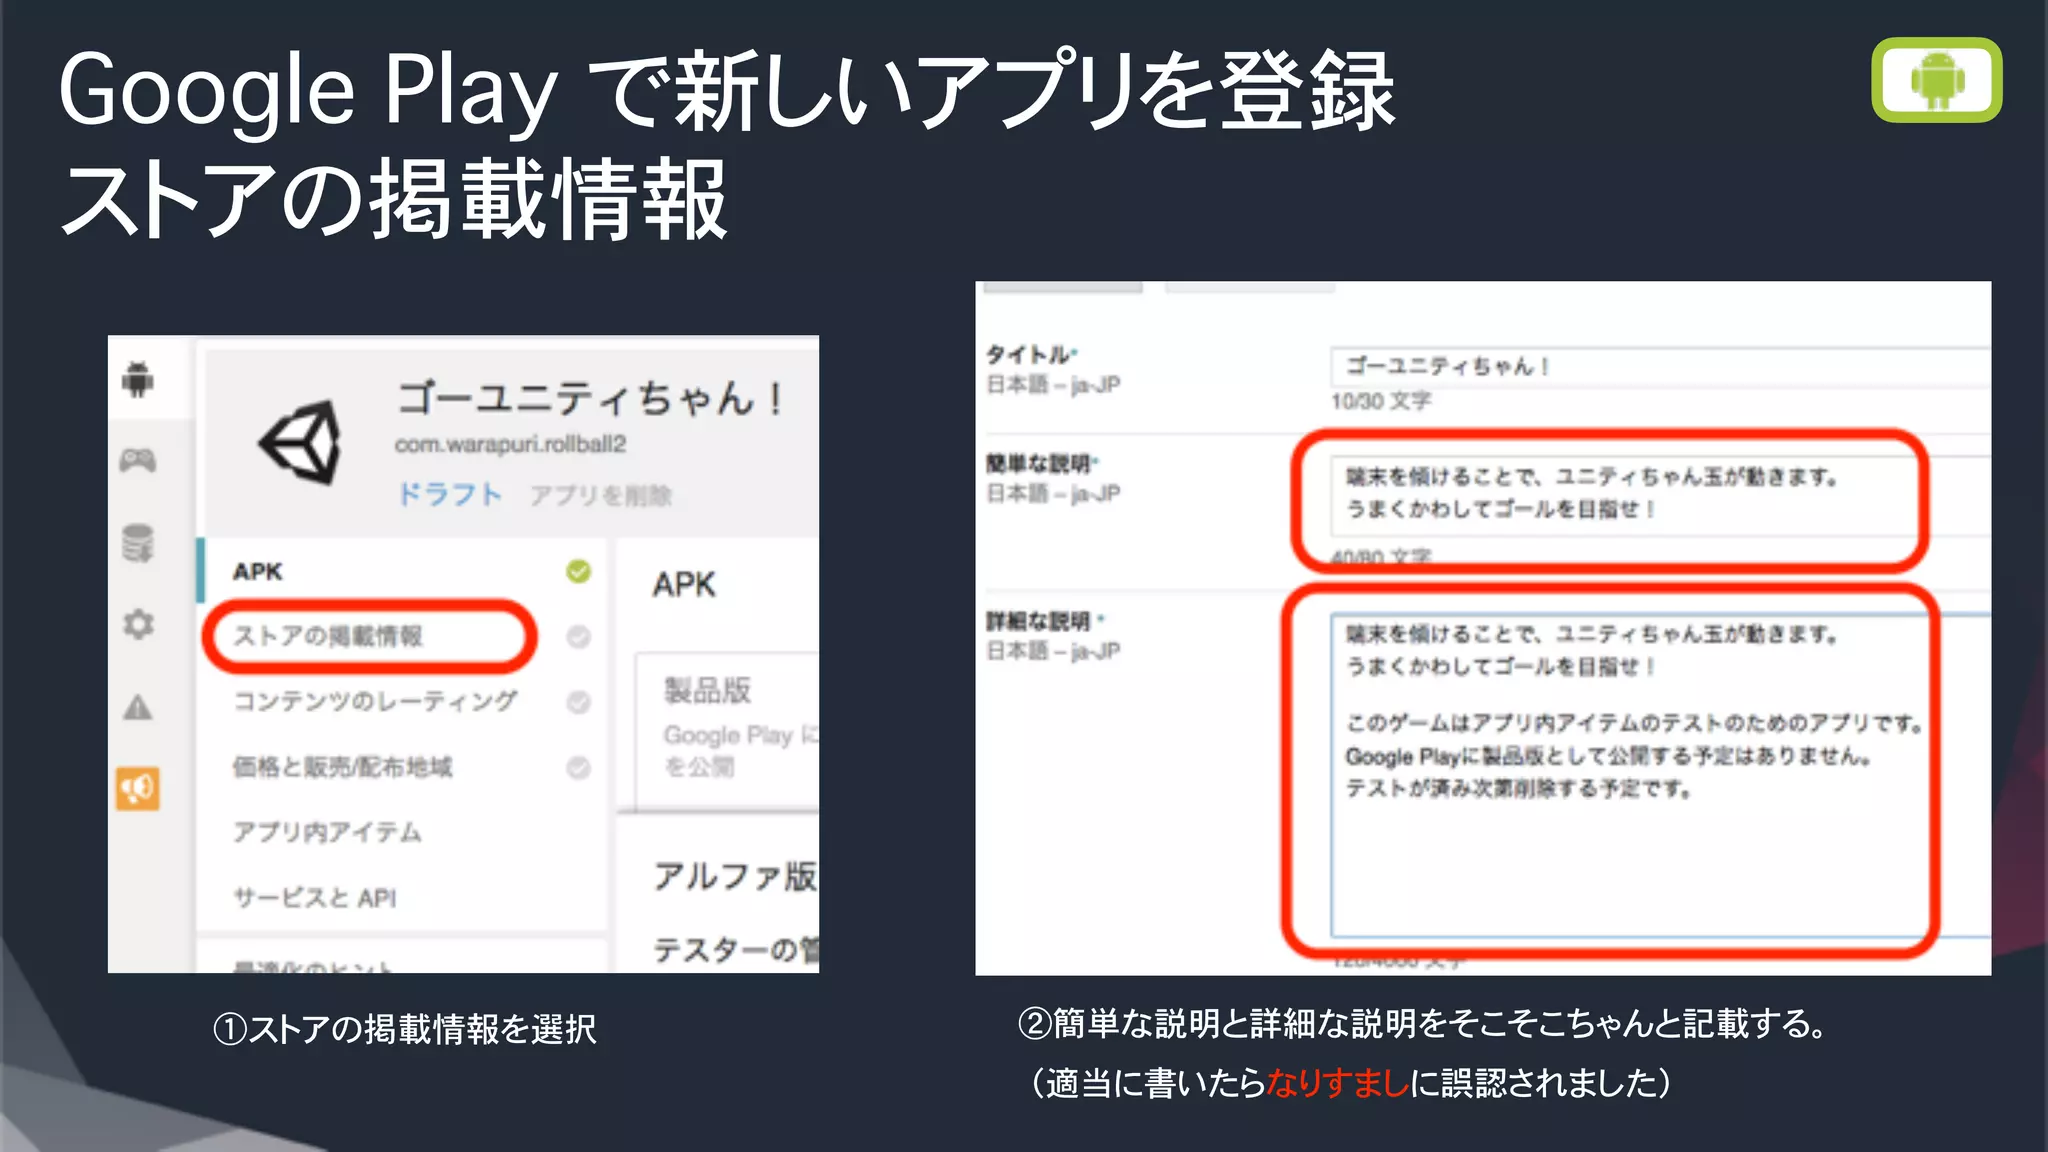Select APK in the side menu
Image resolution: width=2048 pixels, height=1152 pixels.
(258, 571)
